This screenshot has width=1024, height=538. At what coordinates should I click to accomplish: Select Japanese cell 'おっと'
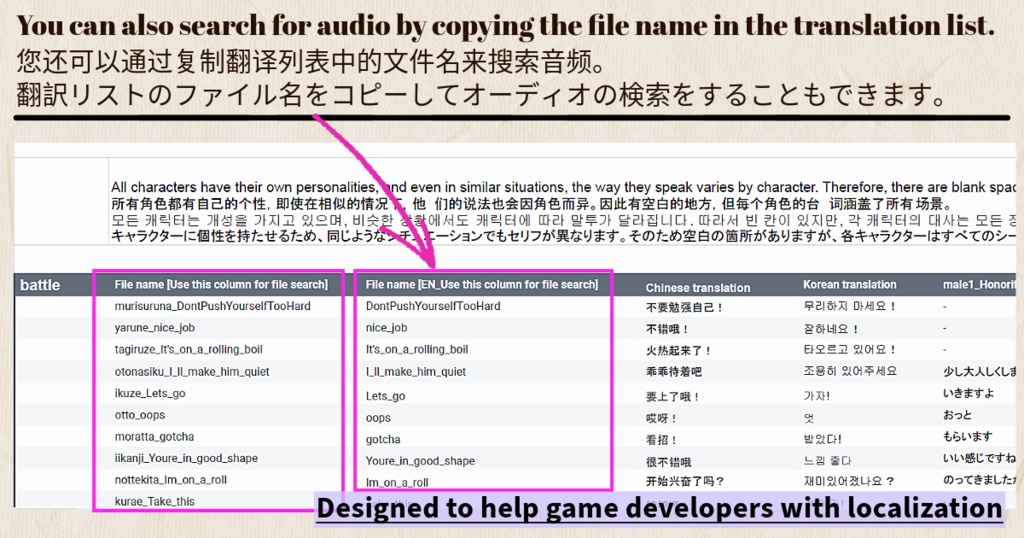point(957,415)
